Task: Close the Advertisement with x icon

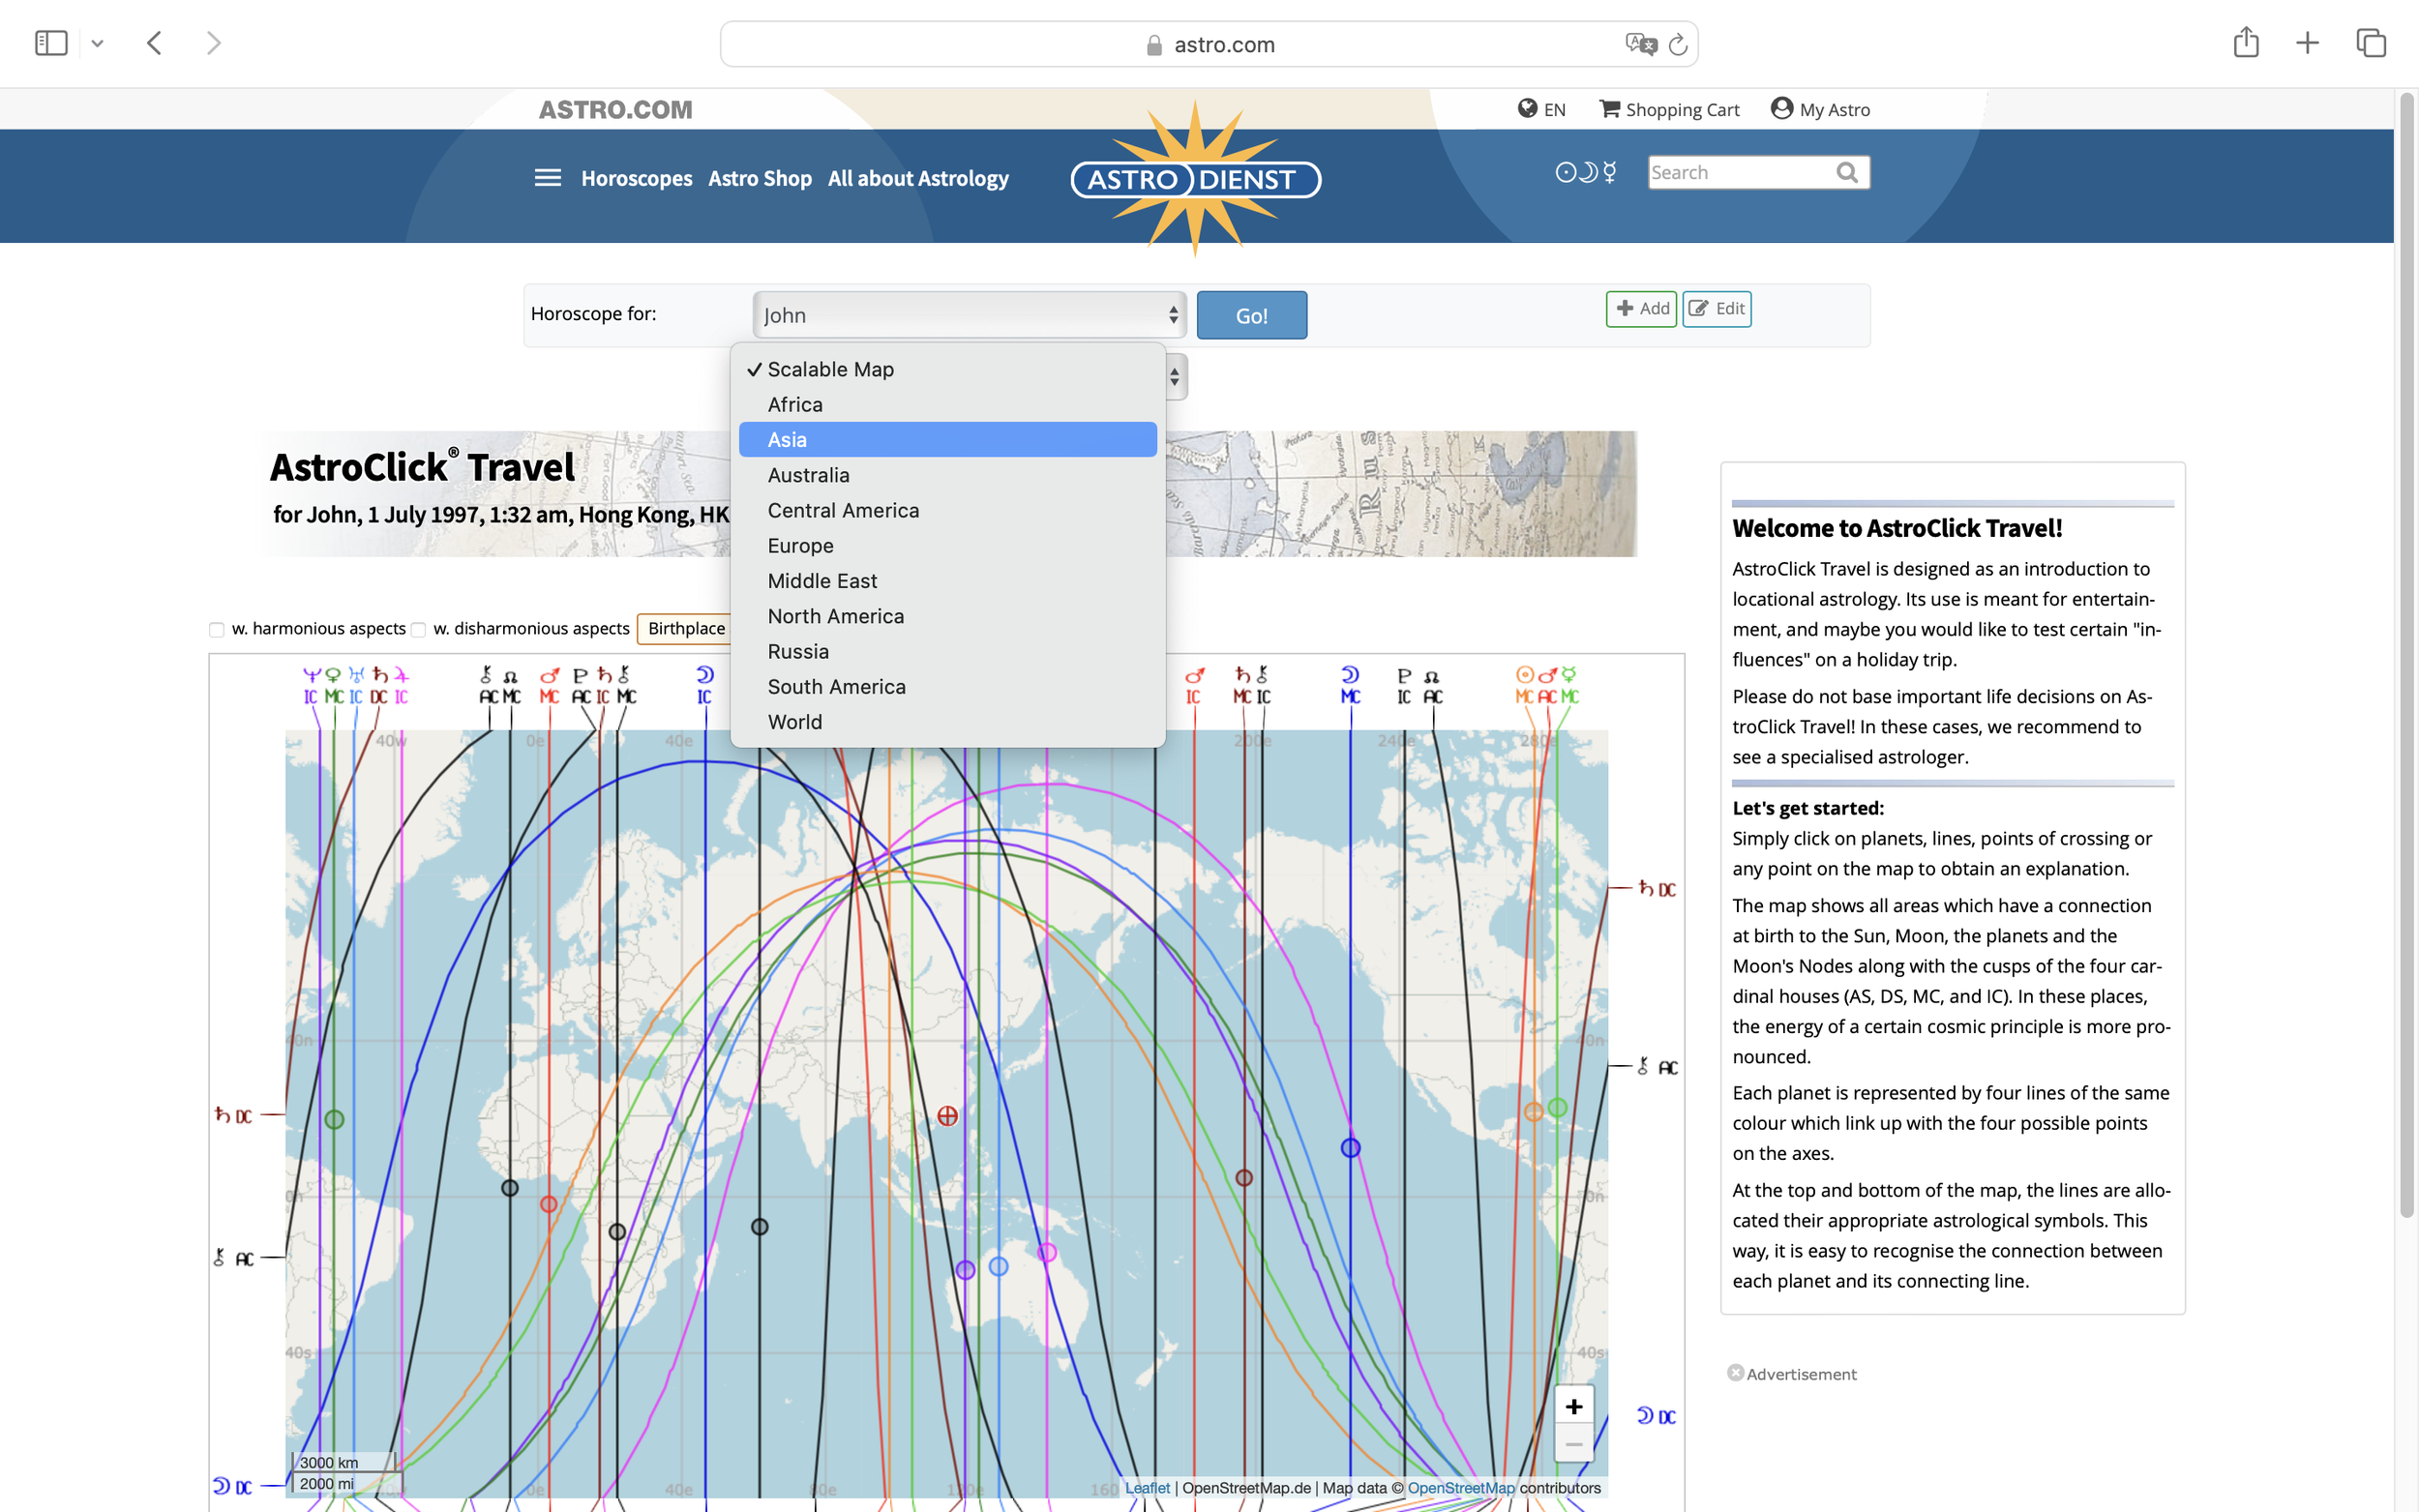Action: [x=1735, y=1373]
